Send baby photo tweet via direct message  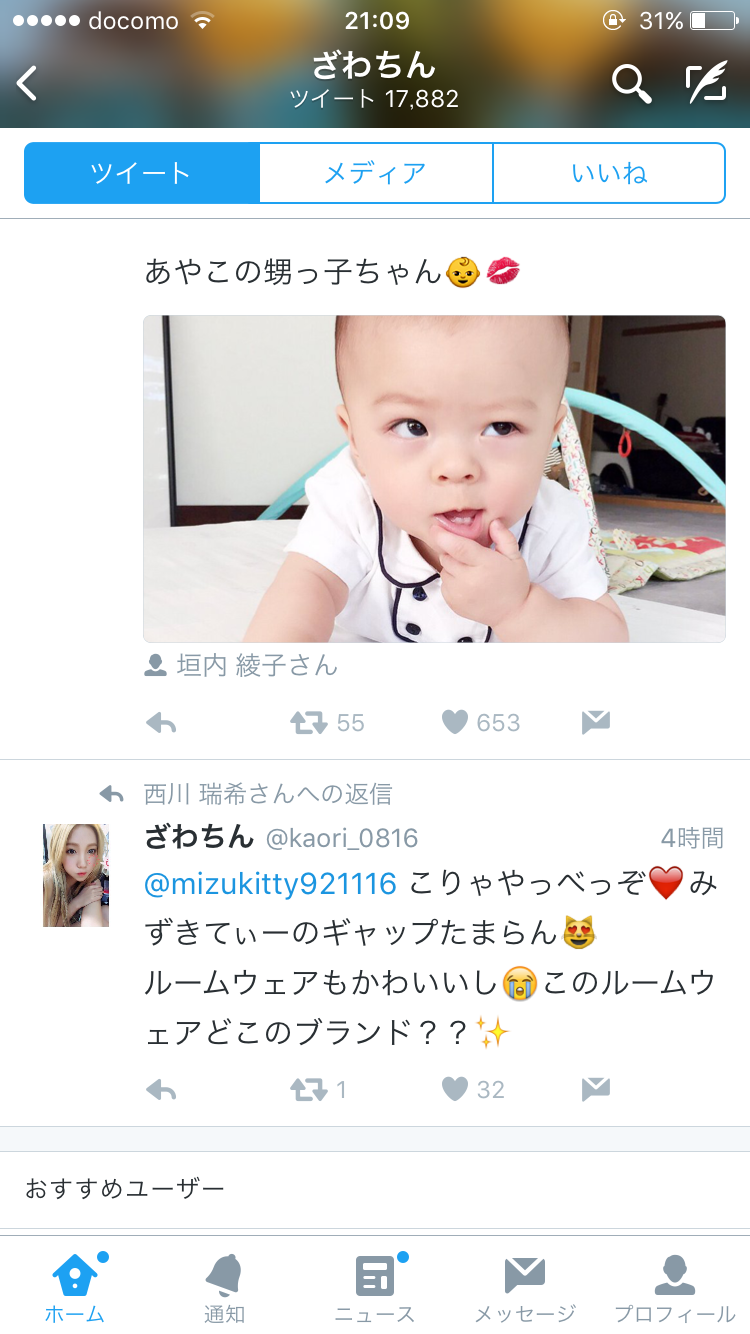(596, 722)
